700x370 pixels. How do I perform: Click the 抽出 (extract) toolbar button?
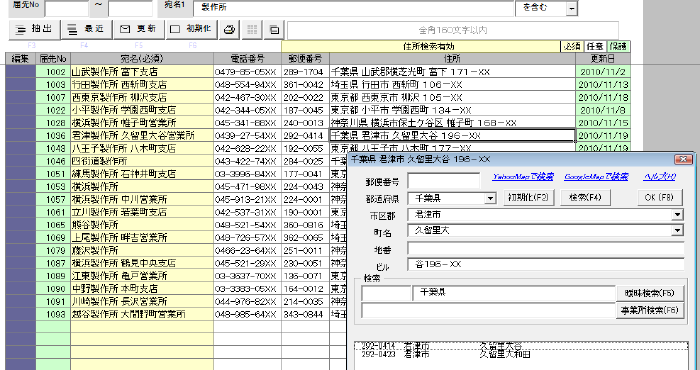tap(34, 29)
